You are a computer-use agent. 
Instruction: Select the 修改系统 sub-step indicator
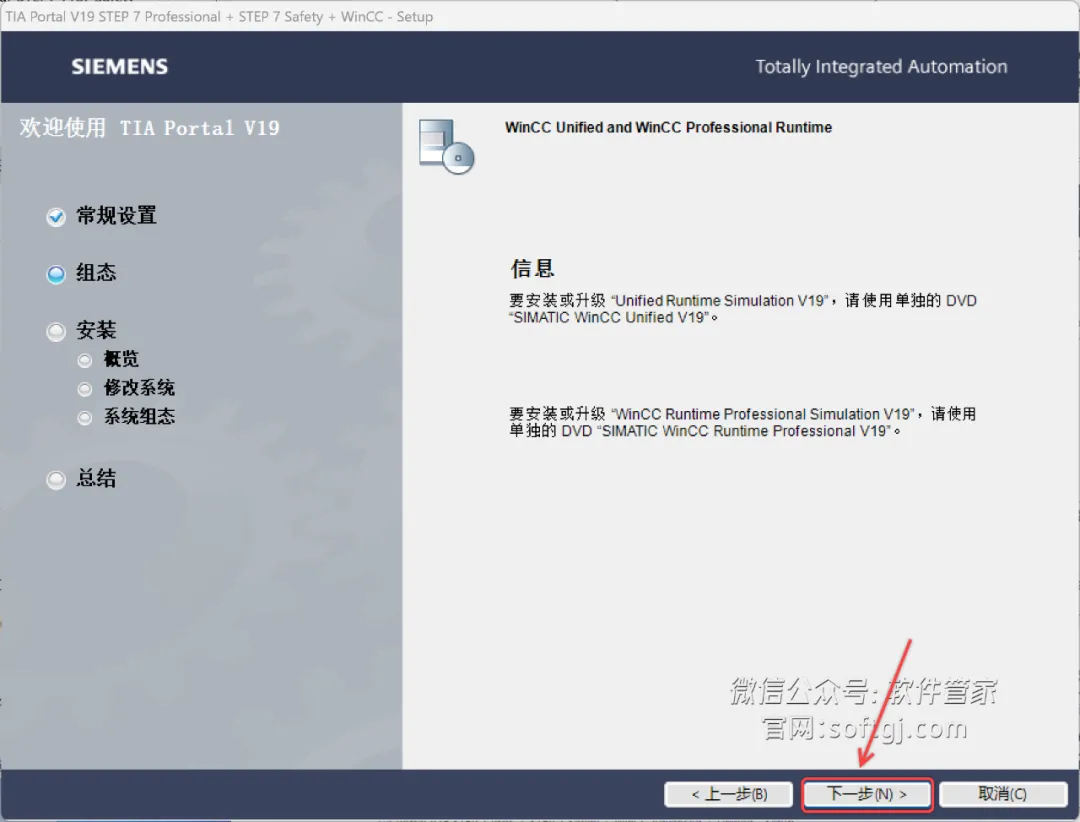(x=85, y=389)
